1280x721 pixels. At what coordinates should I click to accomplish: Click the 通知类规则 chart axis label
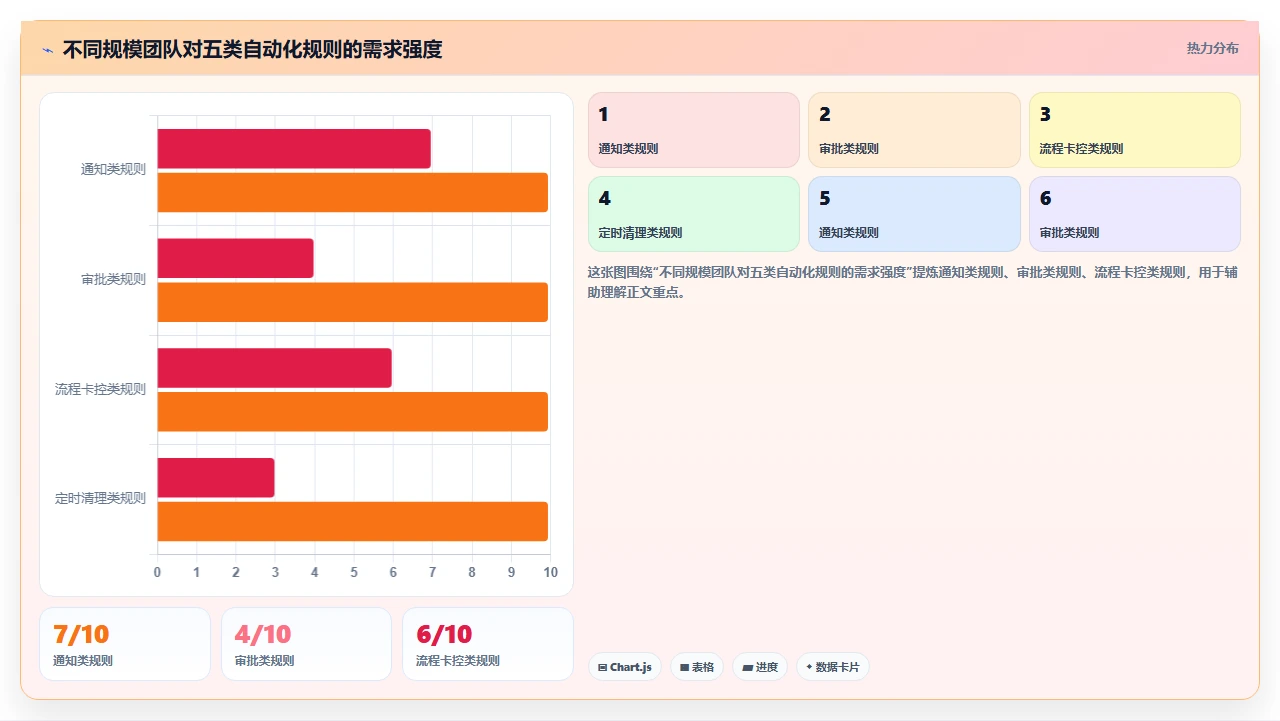[x=113, y=170]
